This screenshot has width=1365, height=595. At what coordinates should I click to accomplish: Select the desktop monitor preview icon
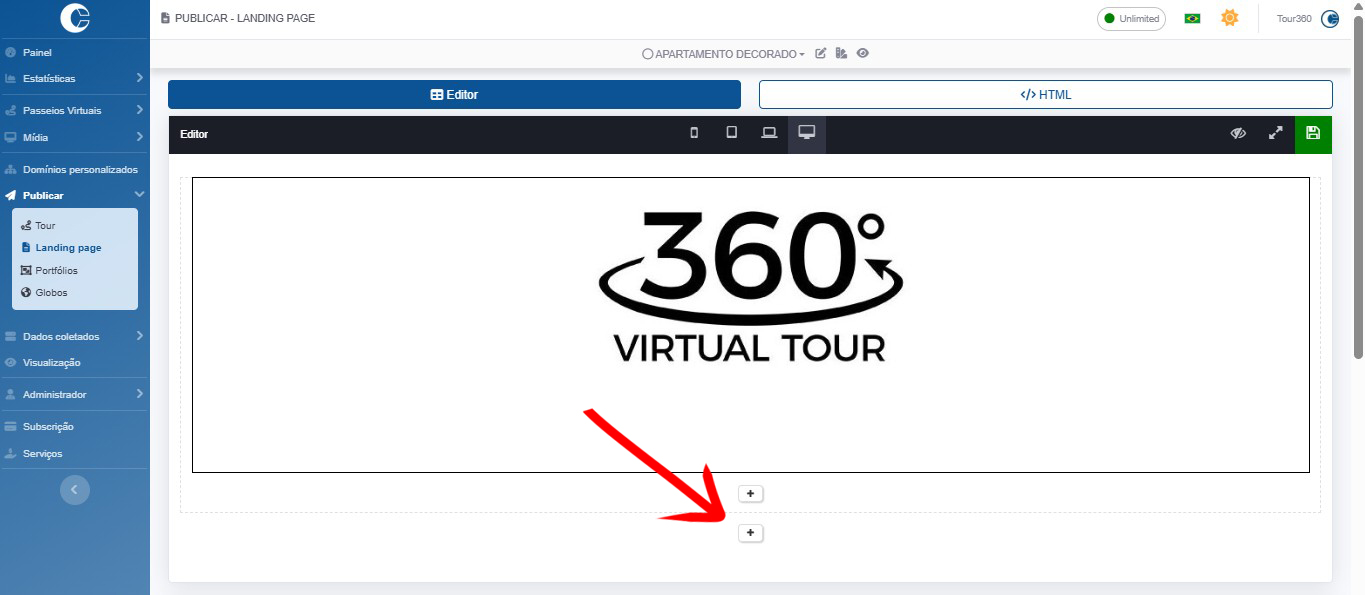point(806,133)
